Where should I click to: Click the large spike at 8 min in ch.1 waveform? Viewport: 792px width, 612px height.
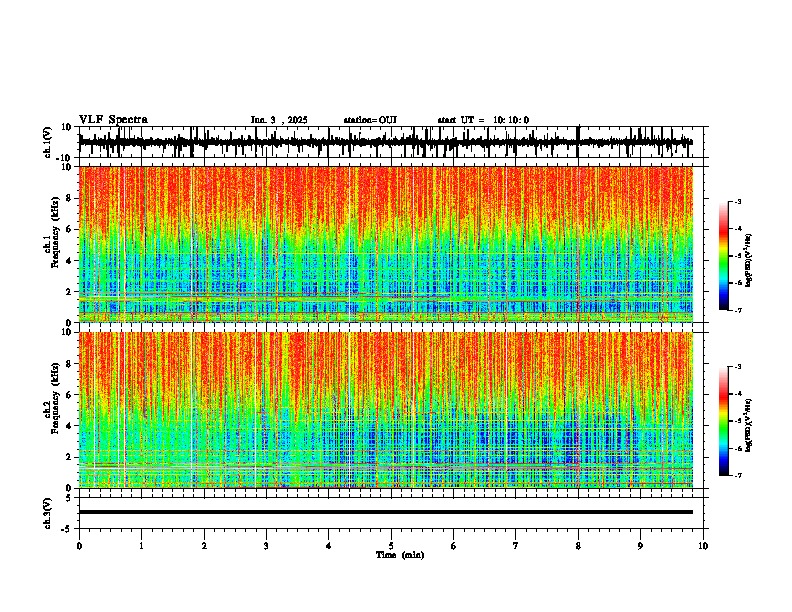point(578,142)
